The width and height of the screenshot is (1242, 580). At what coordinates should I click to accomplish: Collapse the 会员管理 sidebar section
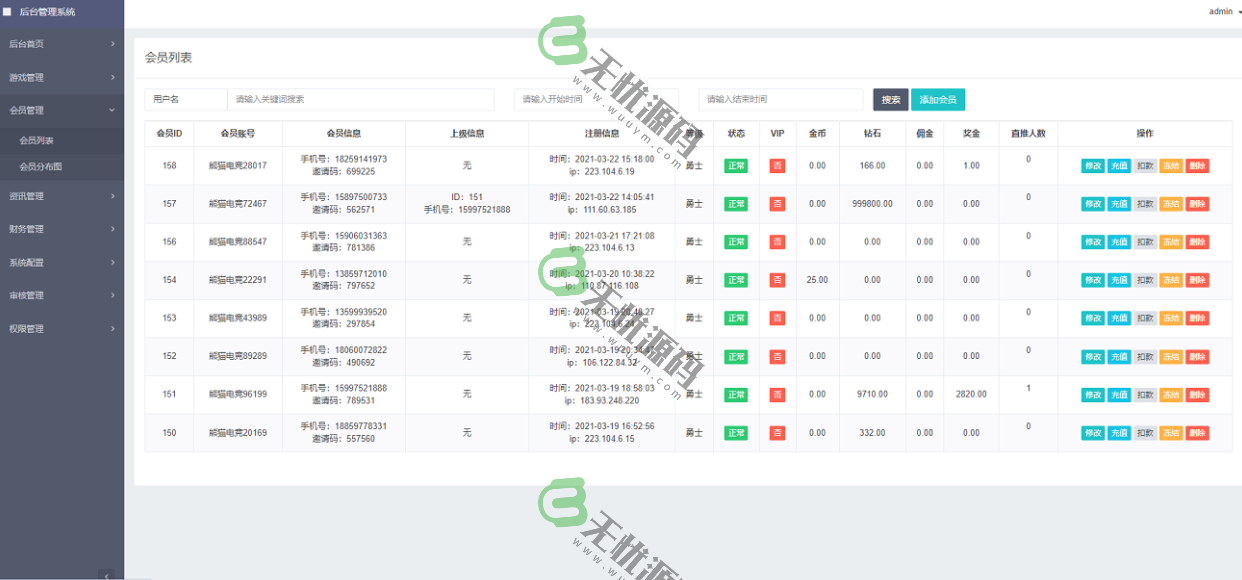[62, 110]
